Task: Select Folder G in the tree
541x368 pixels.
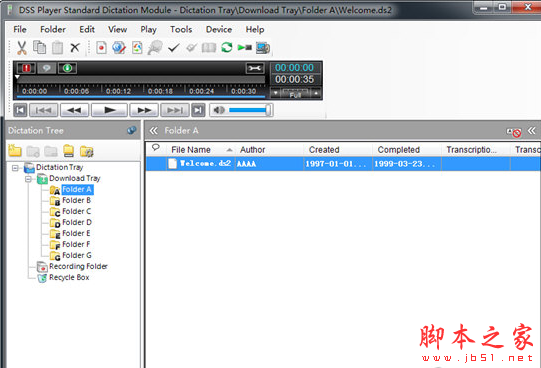Action: 77,256
